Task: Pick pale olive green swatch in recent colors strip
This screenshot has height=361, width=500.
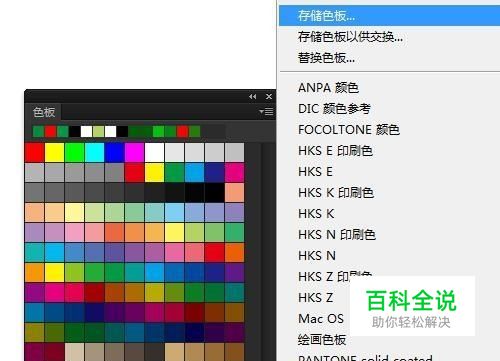Action: [x=98, y=131]
